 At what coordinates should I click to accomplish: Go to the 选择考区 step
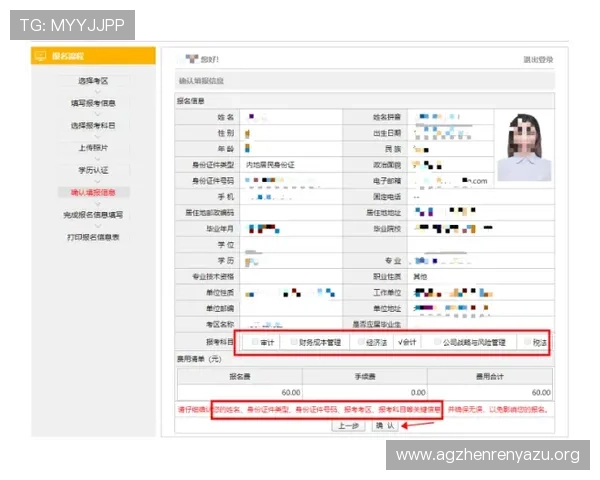93,81
